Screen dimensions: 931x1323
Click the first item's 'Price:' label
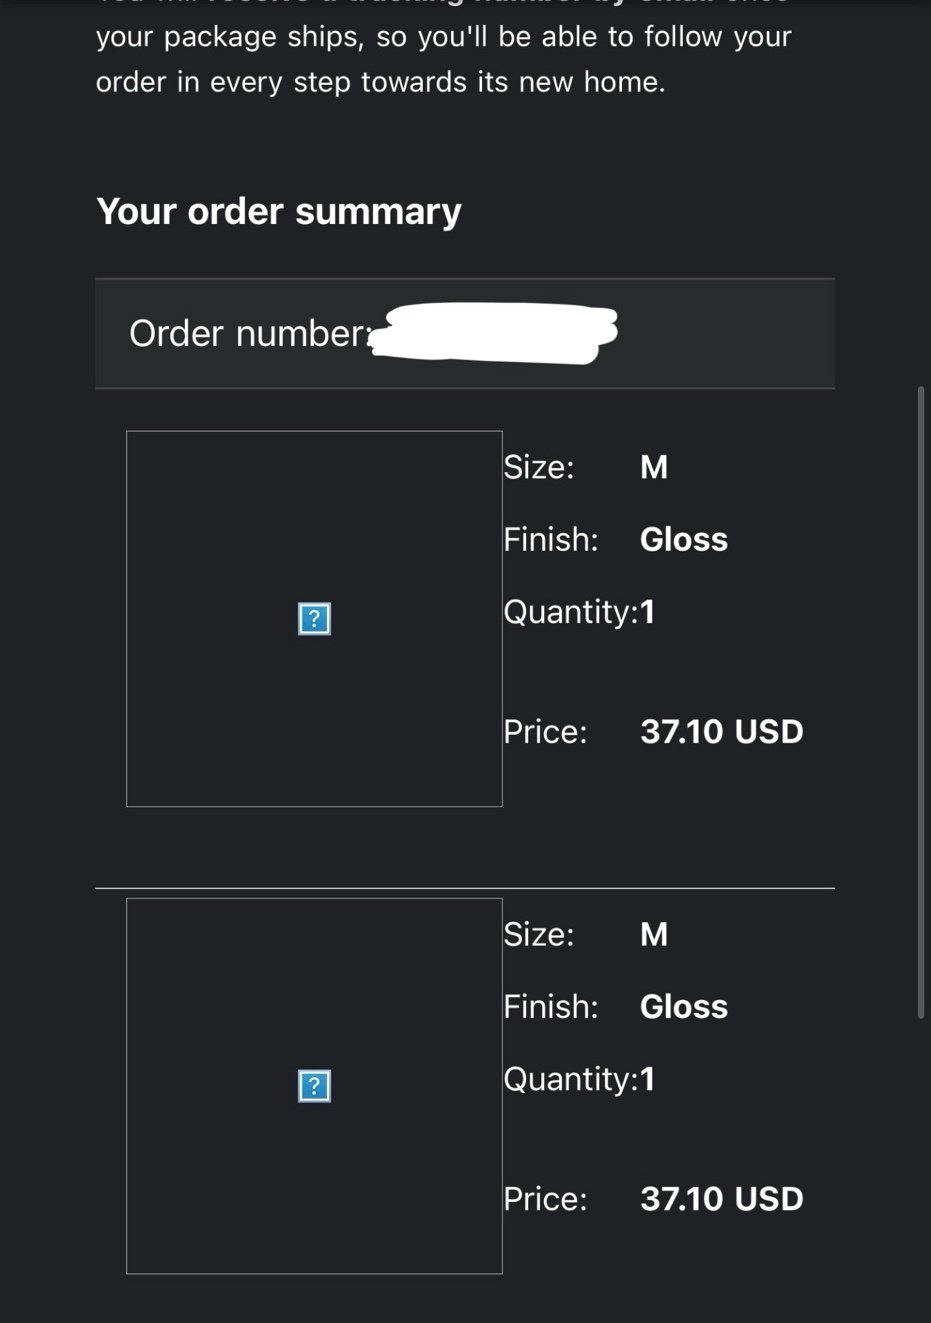tap(545, 732)
